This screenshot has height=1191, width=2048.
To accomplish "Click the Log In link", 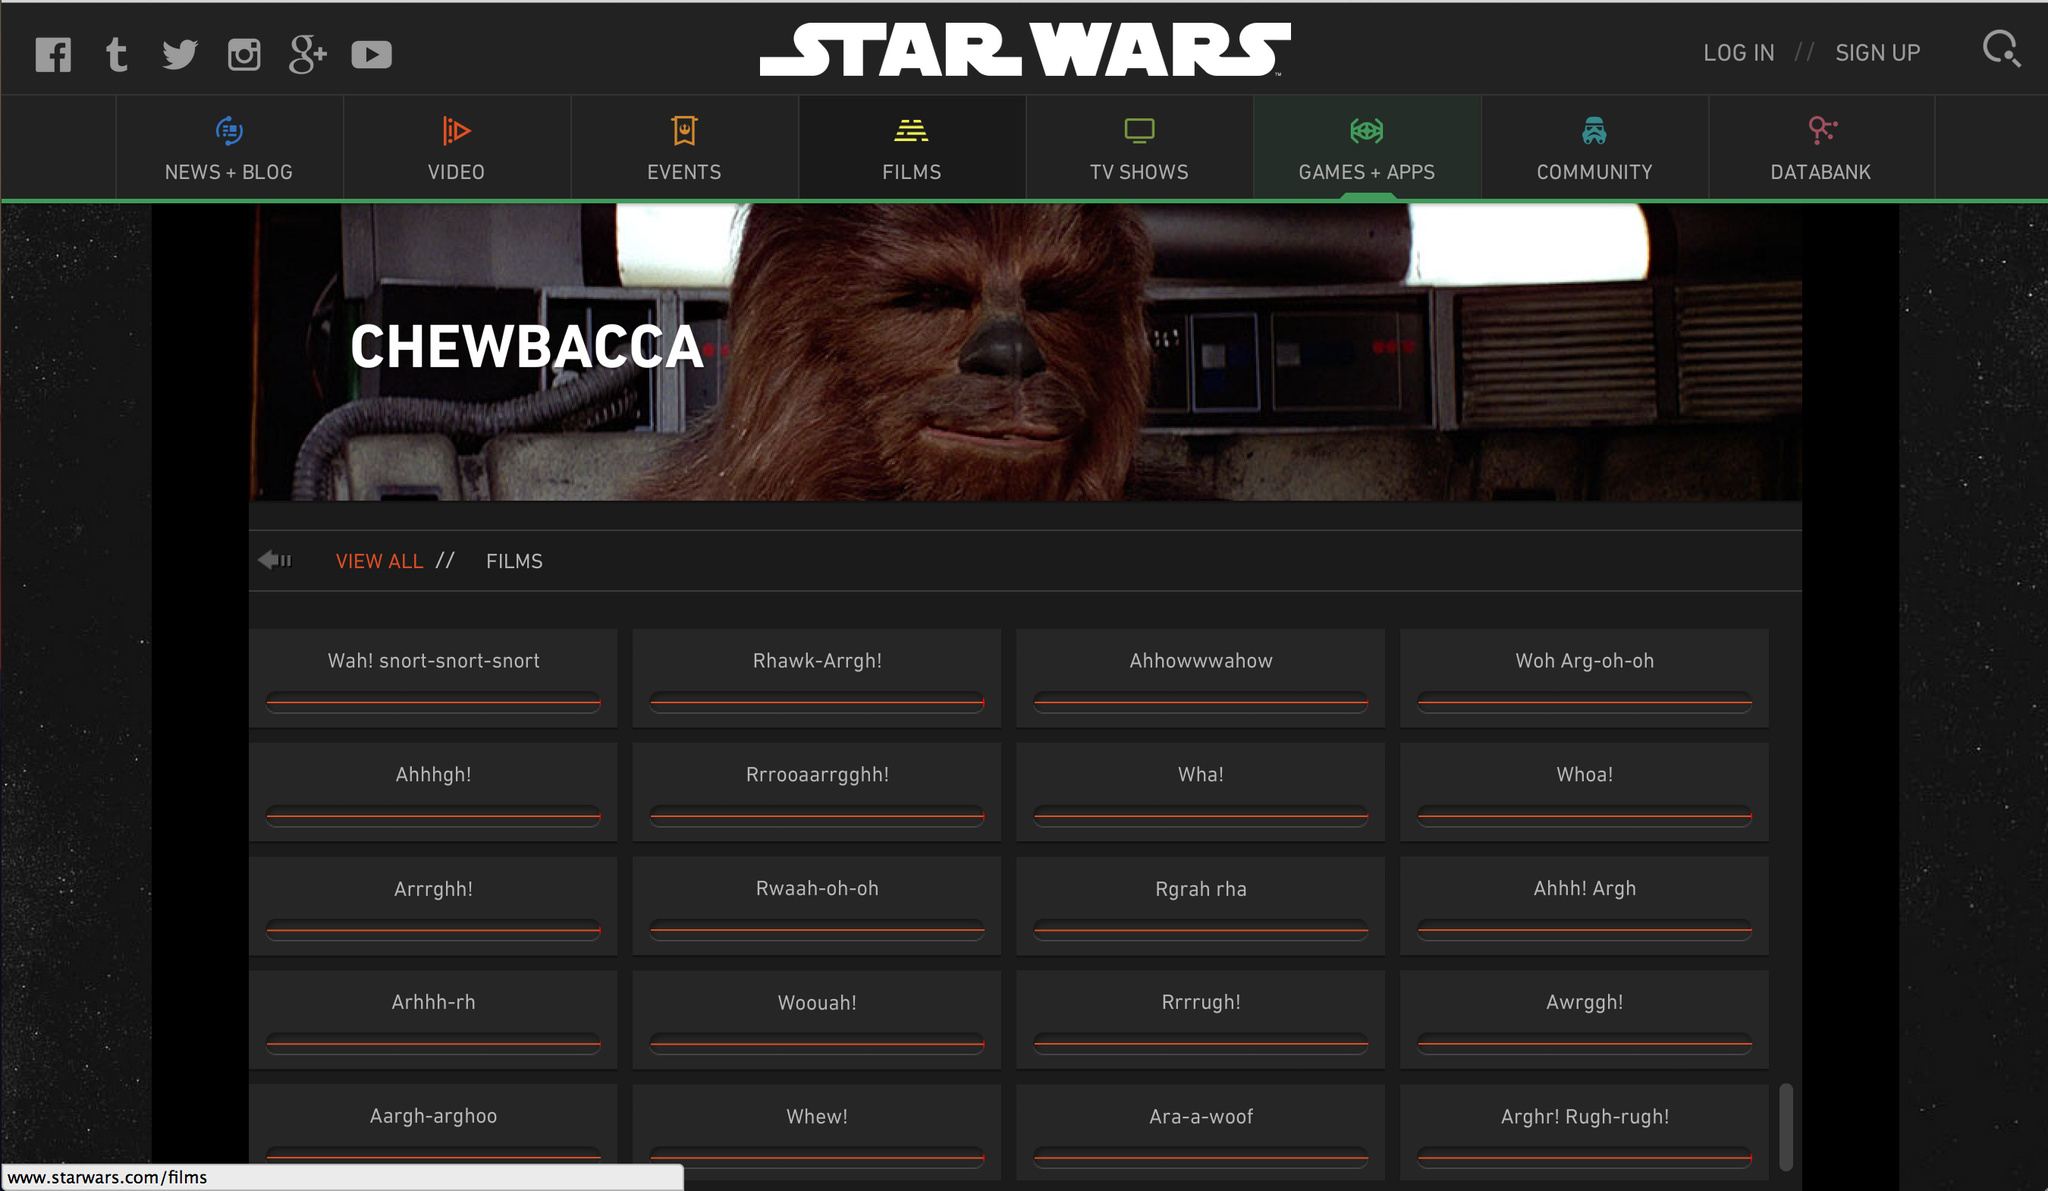I will pos(1738,53).
